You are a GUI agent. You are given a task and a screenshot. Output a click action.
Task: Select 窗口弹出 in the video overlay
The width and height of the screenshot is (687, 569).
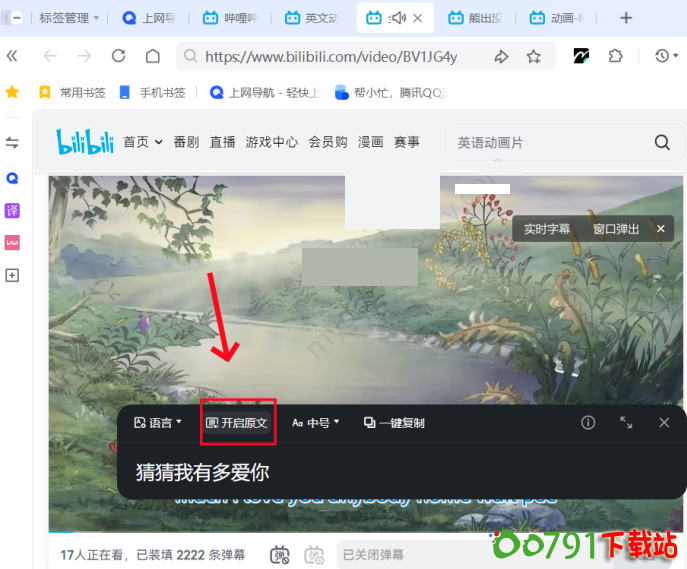(616, 229)
